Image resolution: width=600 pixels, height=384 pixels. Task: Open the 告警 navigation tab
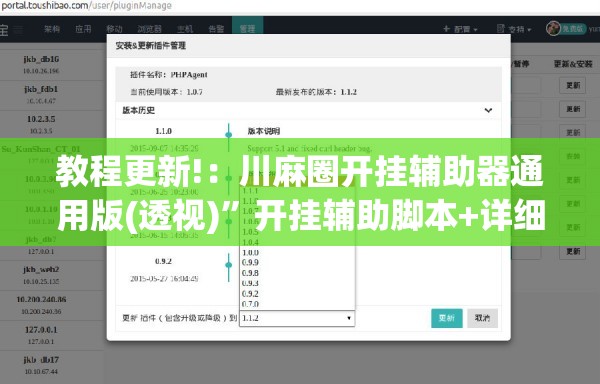[x=216, y=29]
